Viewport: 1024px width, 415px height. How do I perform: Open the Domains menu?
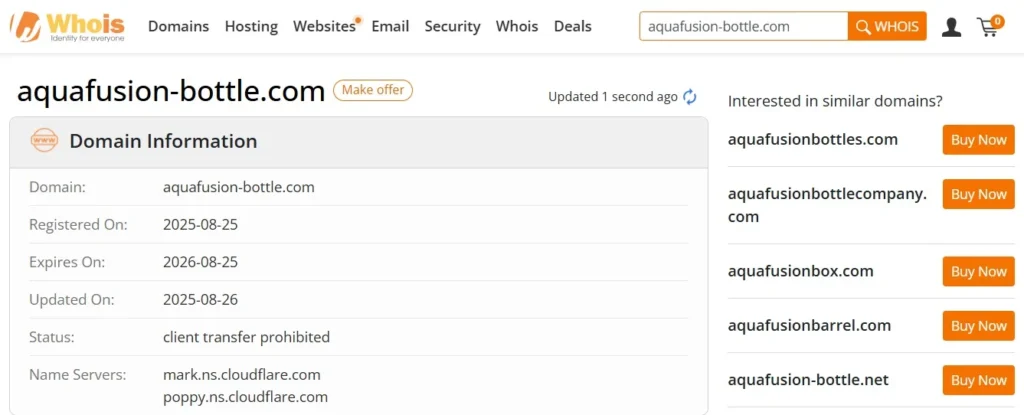tap(178, 26)
